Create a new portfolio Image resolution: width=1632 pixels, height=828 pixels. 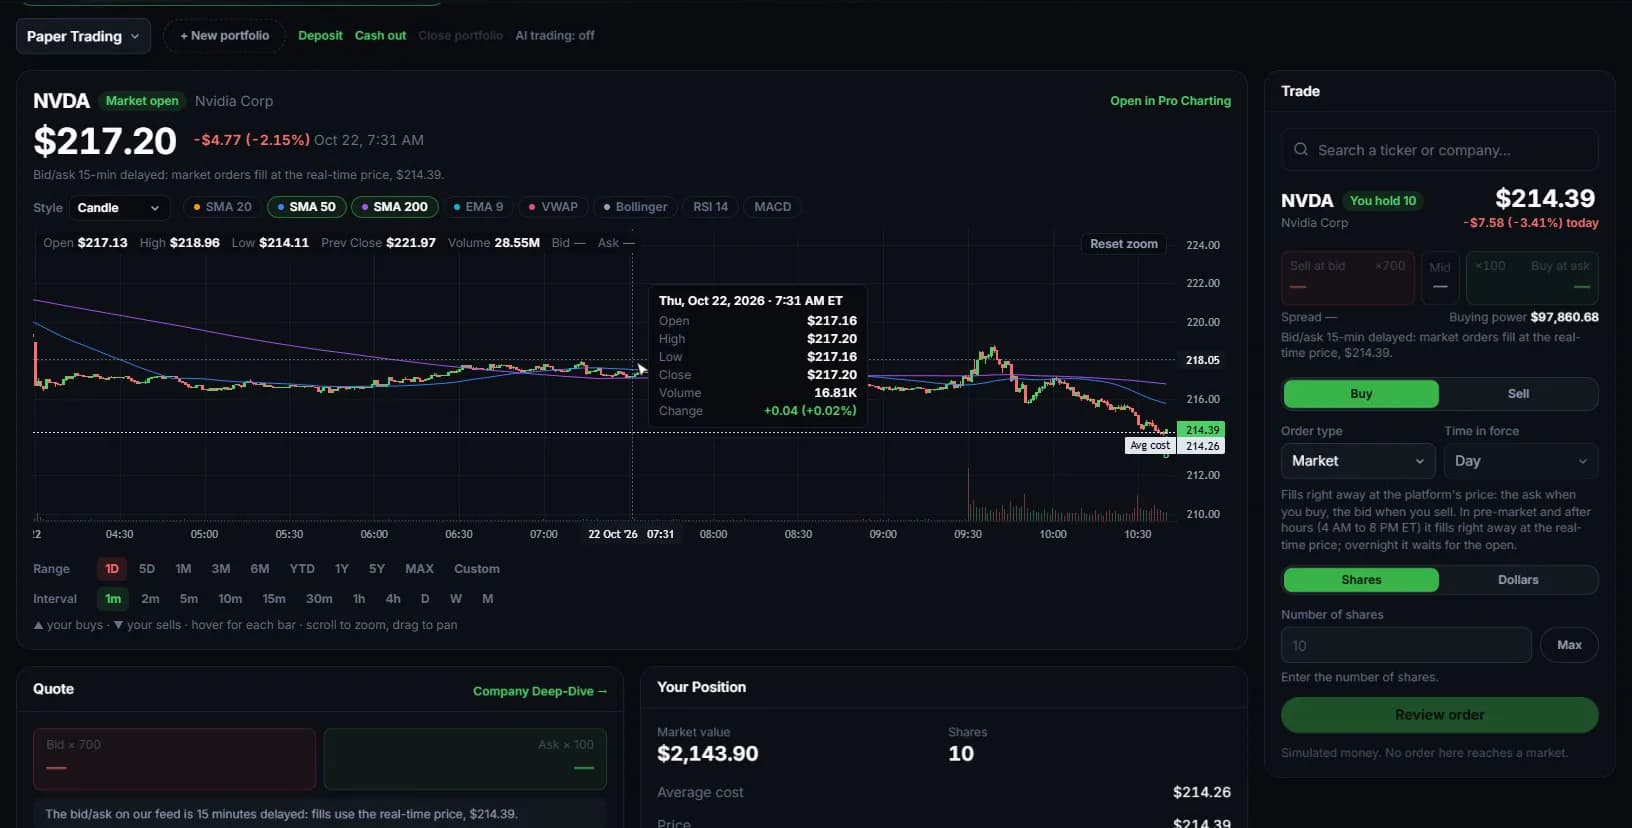point(225,36)
